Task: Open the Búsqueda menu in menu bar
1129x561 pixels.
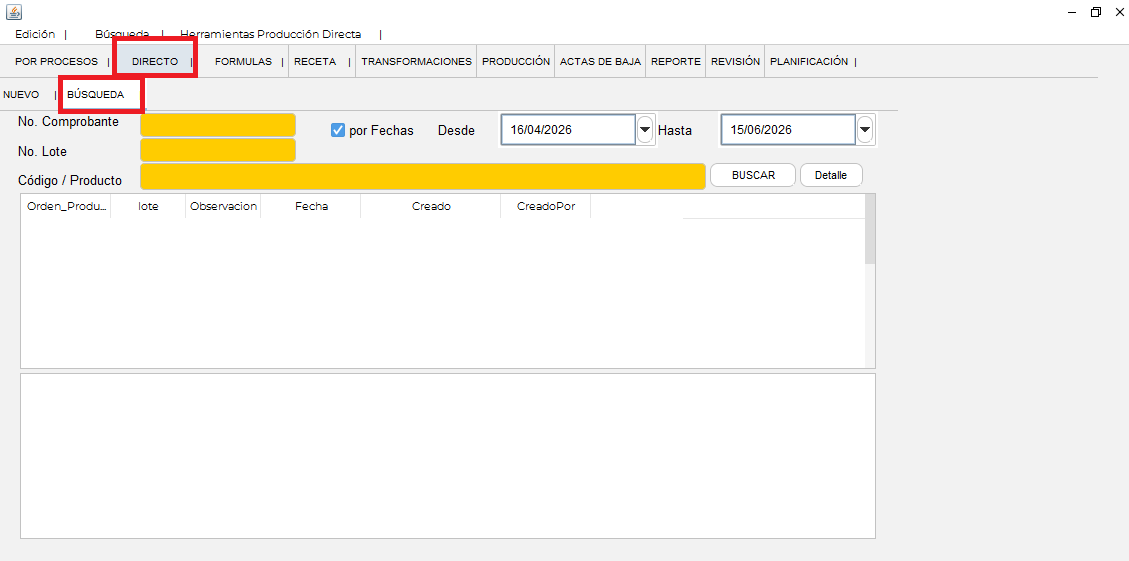Action: point(122,34)
